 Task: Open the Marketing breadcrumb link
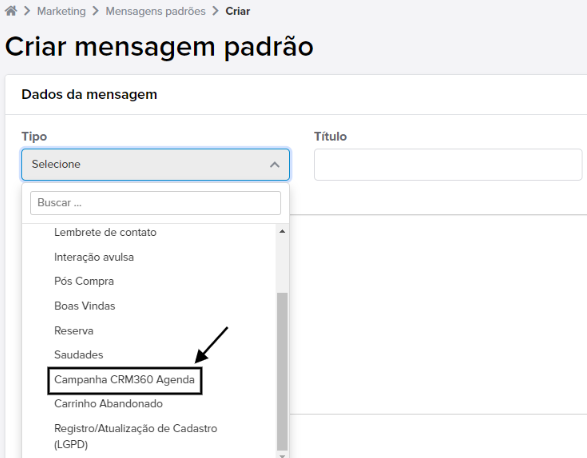click(61, 11)
